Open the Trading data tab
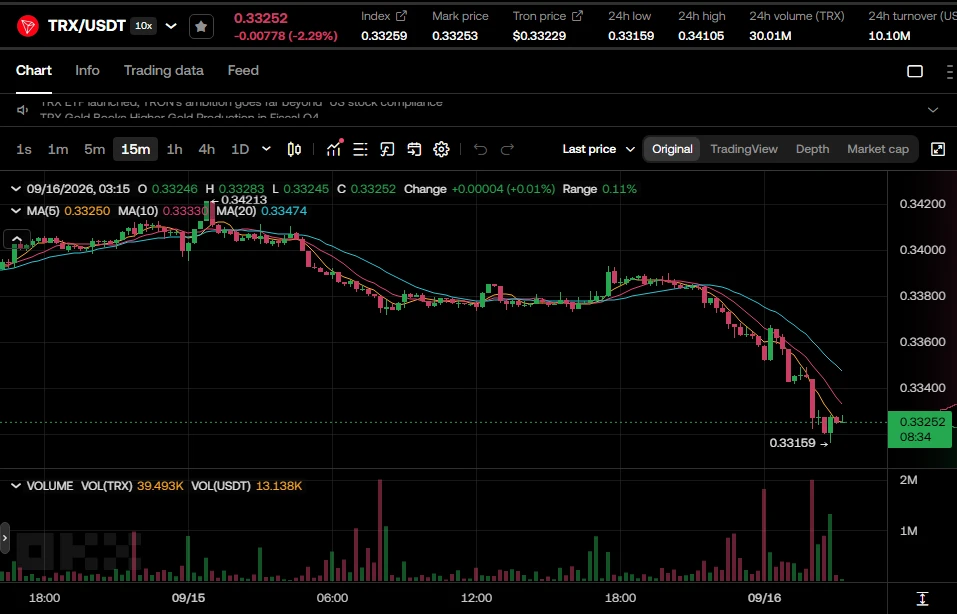 coord(164,71)
